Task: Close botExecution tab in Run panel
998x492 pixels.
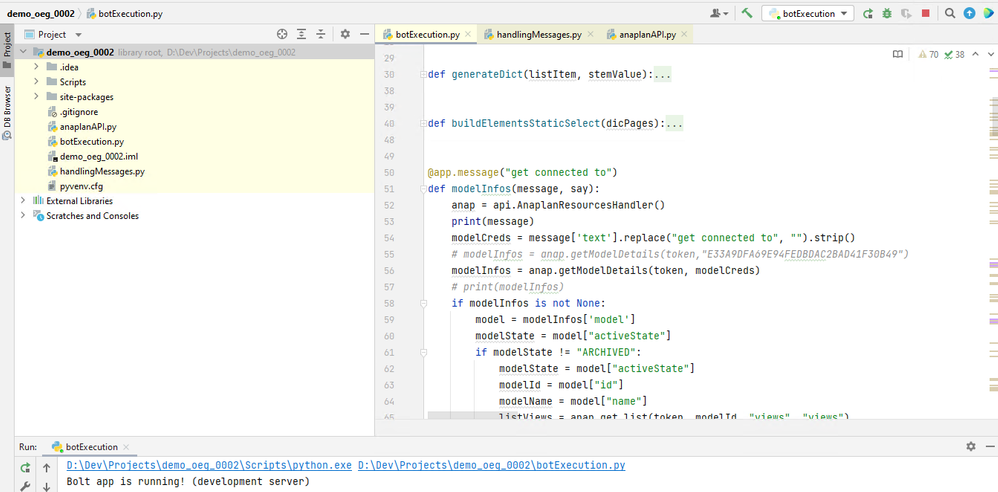Action: pos(126,447)
